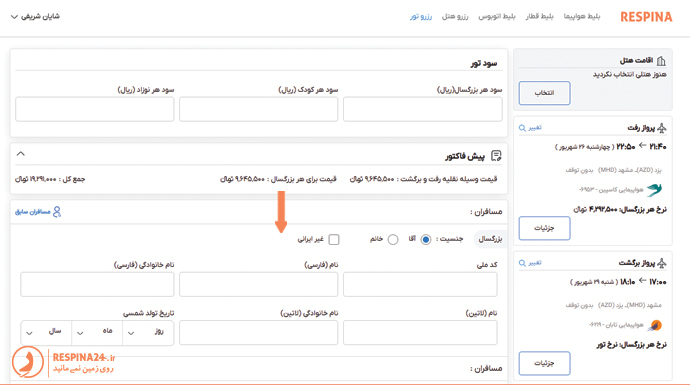Click the سود هر کودک input field
Image resolution: width=690 pixels, height=385 pixels.
pyautogui.click(x=258, y=109)
